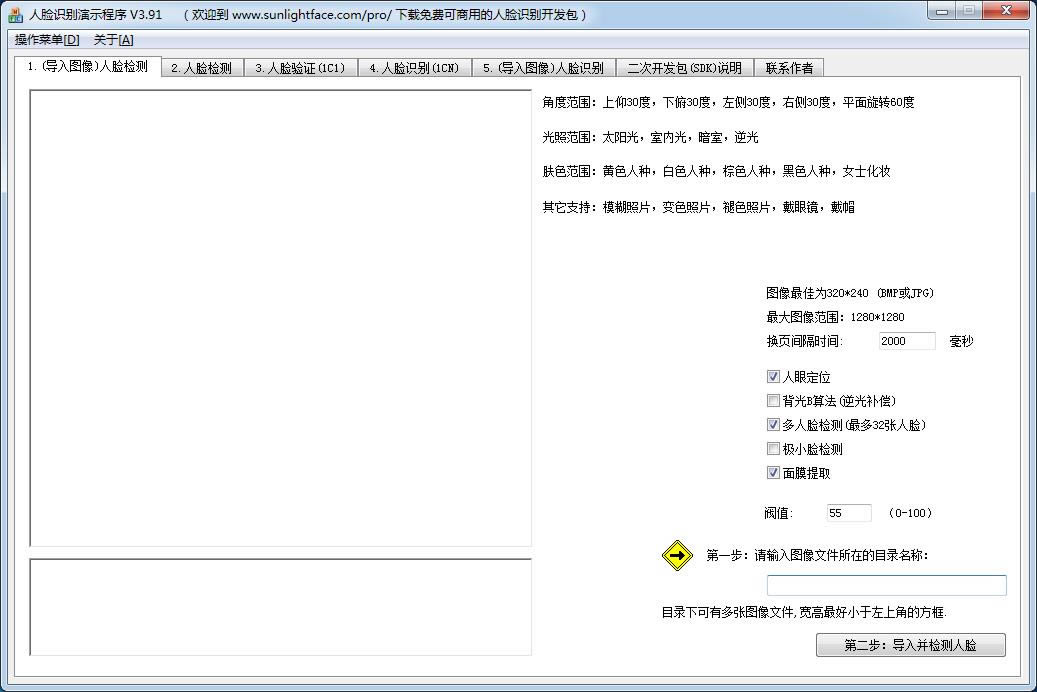Image resolution: width=1037 pixels, height=692 pixels.
Task: Click the 第二步:导入并检测人脸 button
Action: coord(911,645)
